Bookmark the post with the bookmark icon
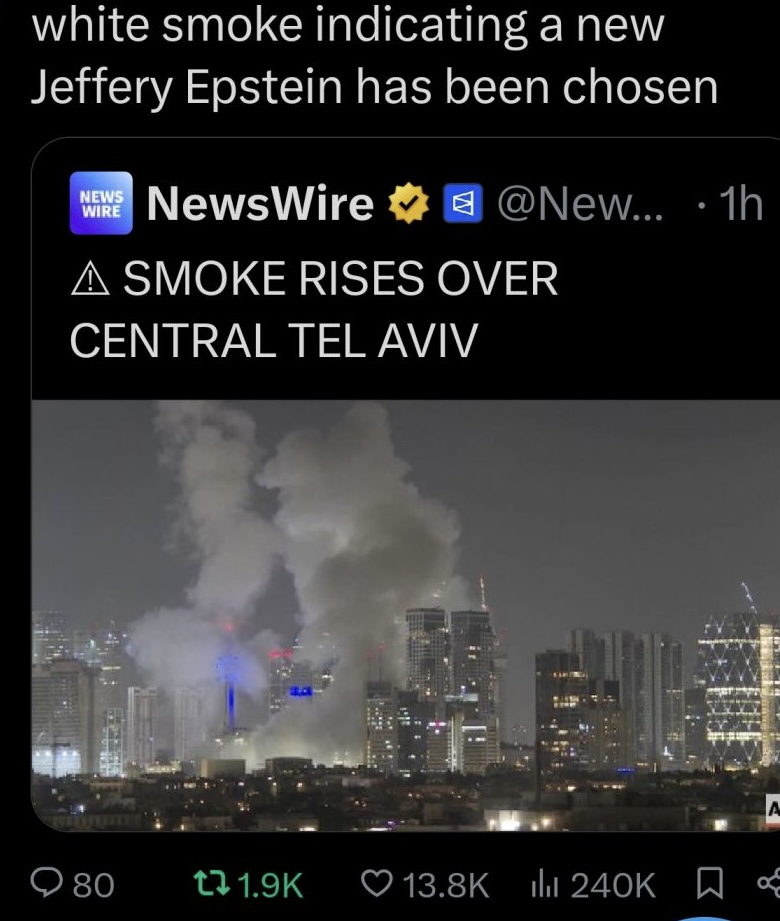 pos(708,885)
